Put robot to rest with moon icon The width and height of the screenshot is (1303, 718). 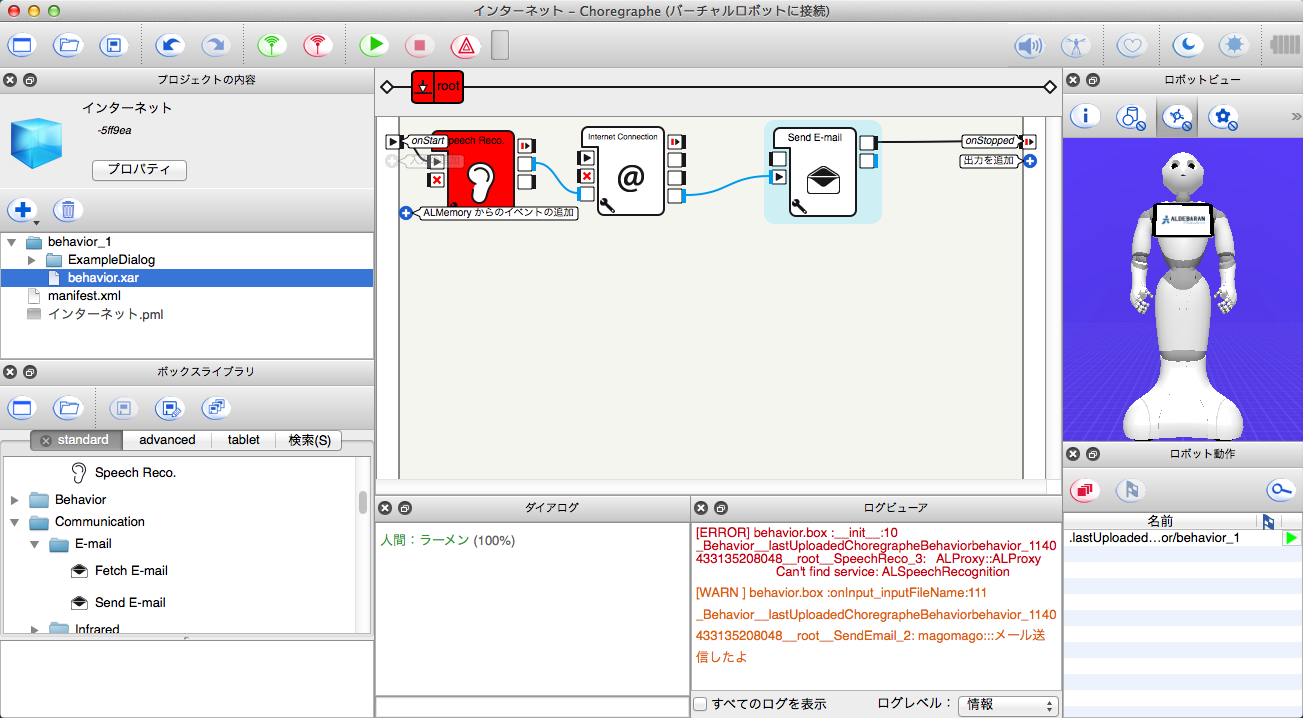[1187, 45]
